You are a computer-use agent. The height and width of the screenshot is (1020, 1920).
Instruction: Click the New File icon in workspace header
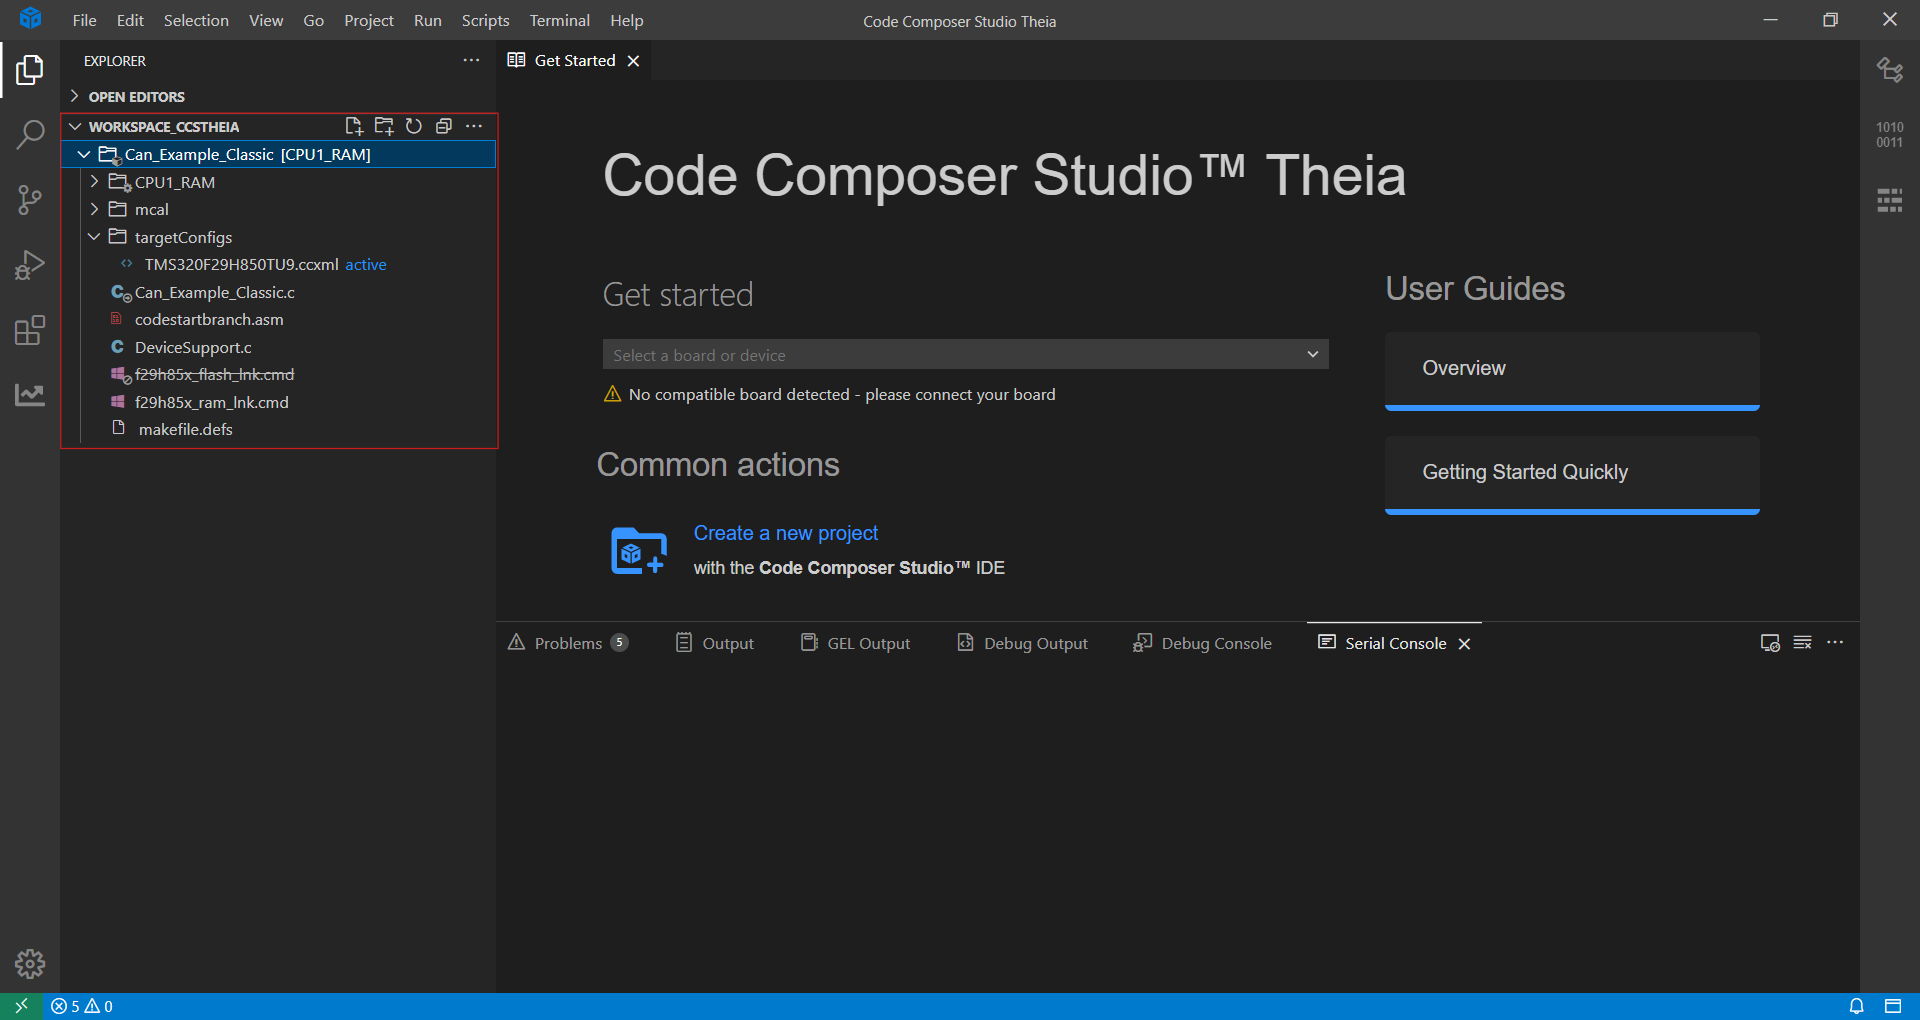click(354, 126)
